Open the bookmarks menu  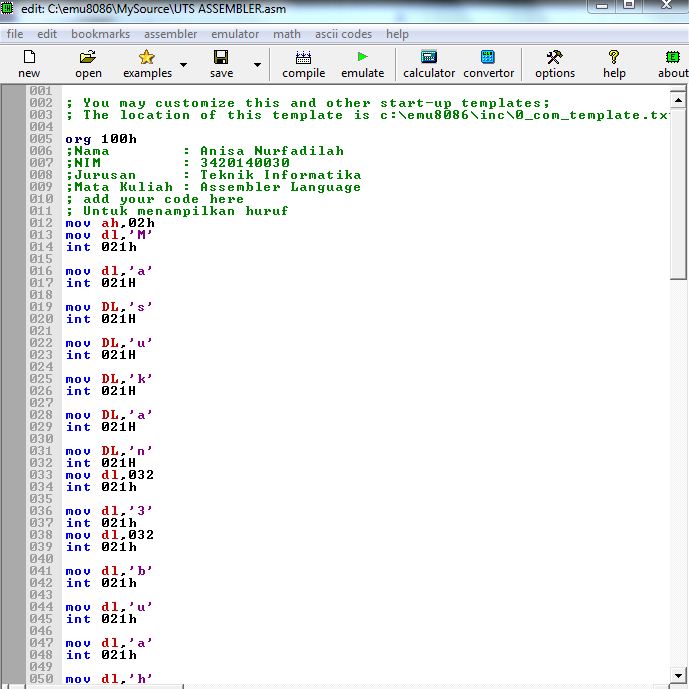coord(101,34)
